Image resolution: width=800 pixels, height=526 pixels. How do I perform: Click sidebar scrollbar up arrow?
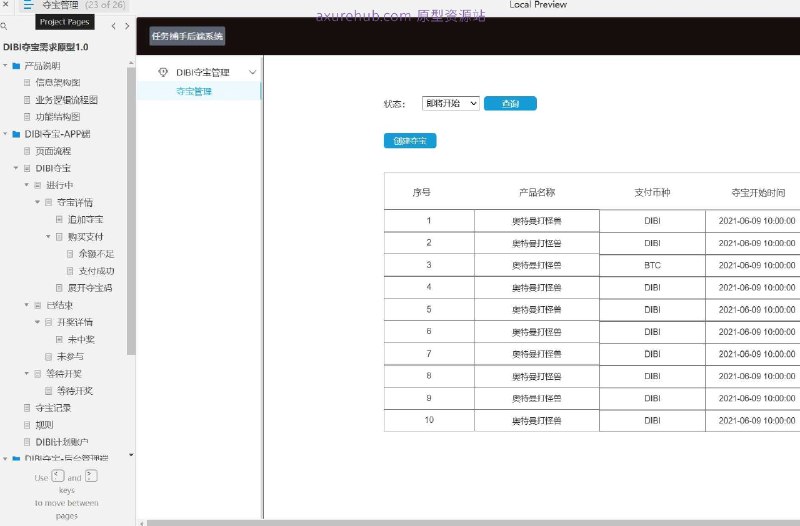131,63
